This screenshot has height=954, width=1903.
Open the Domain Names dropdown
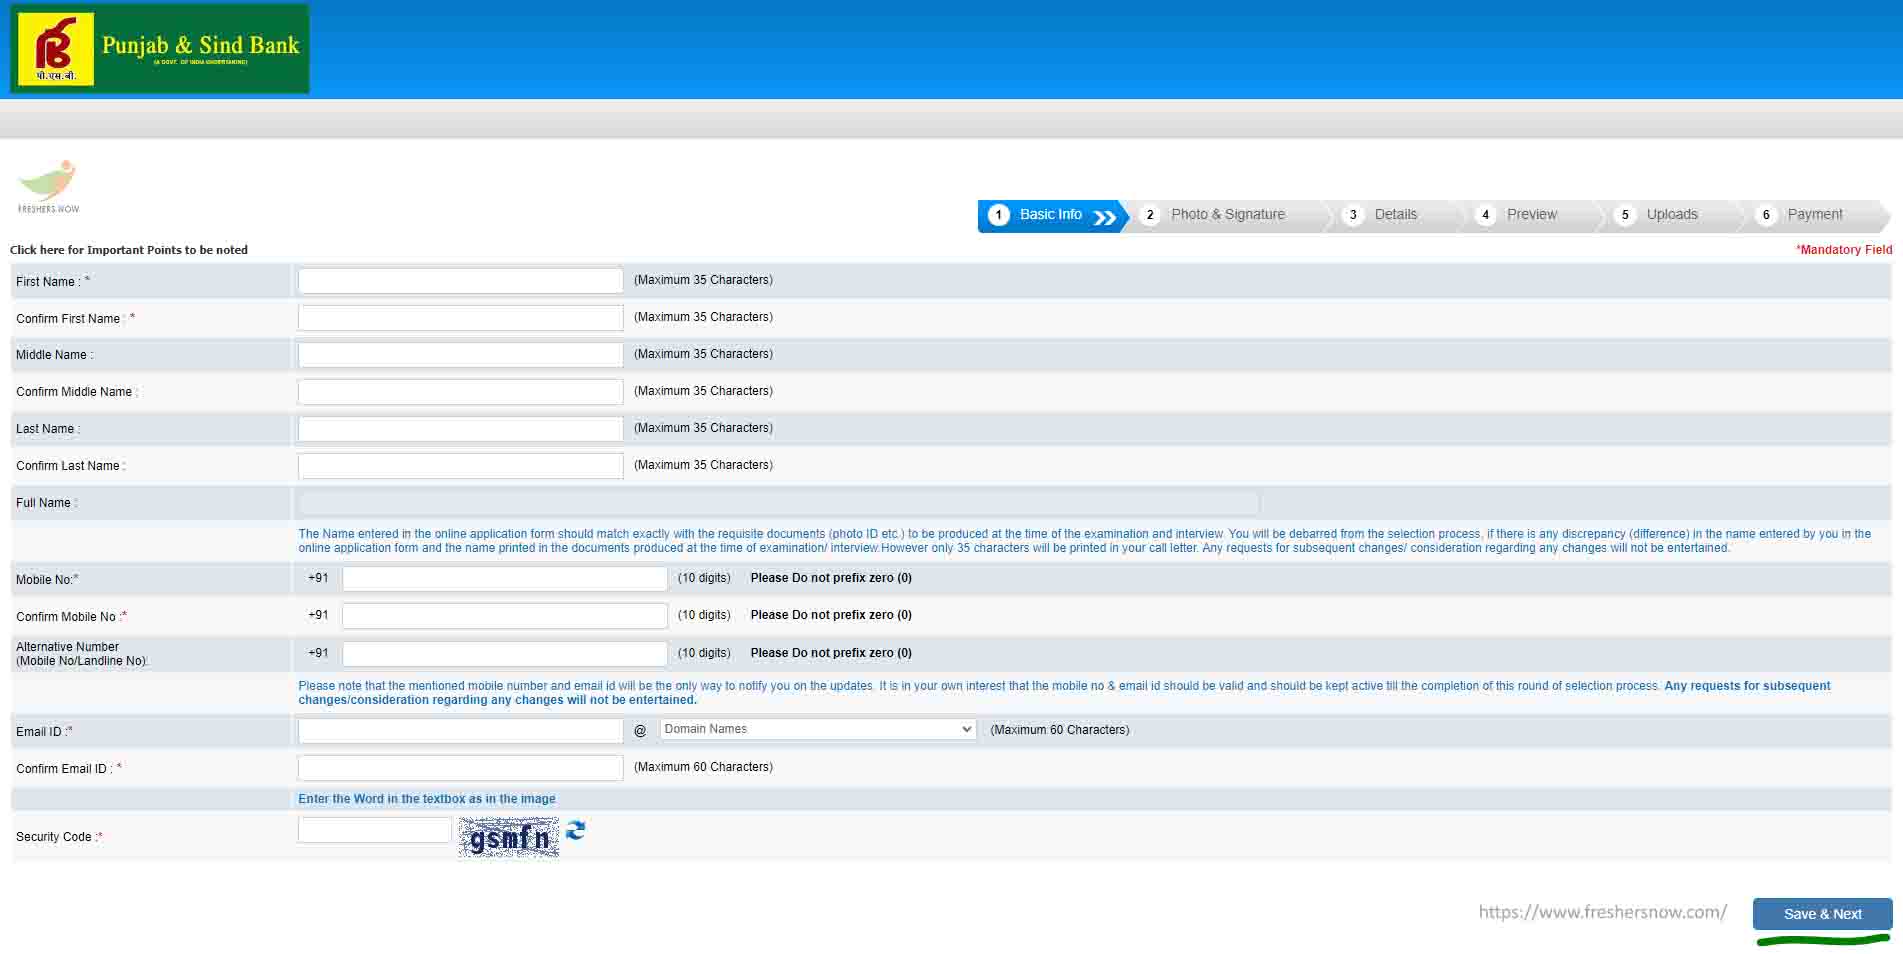pos(817,729)
